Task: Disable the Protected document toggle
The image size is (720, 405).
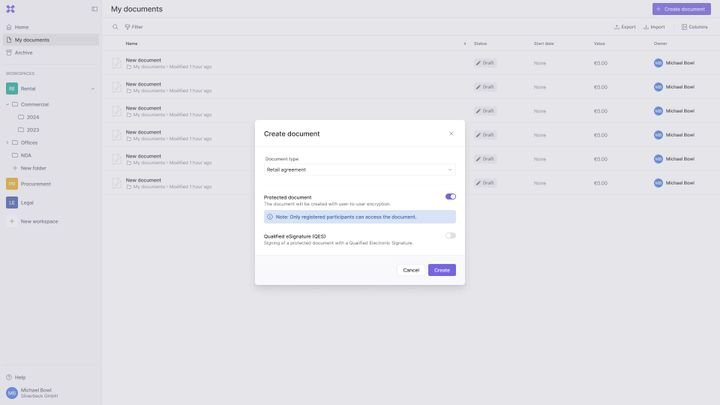Action: (x=450, y=197)
